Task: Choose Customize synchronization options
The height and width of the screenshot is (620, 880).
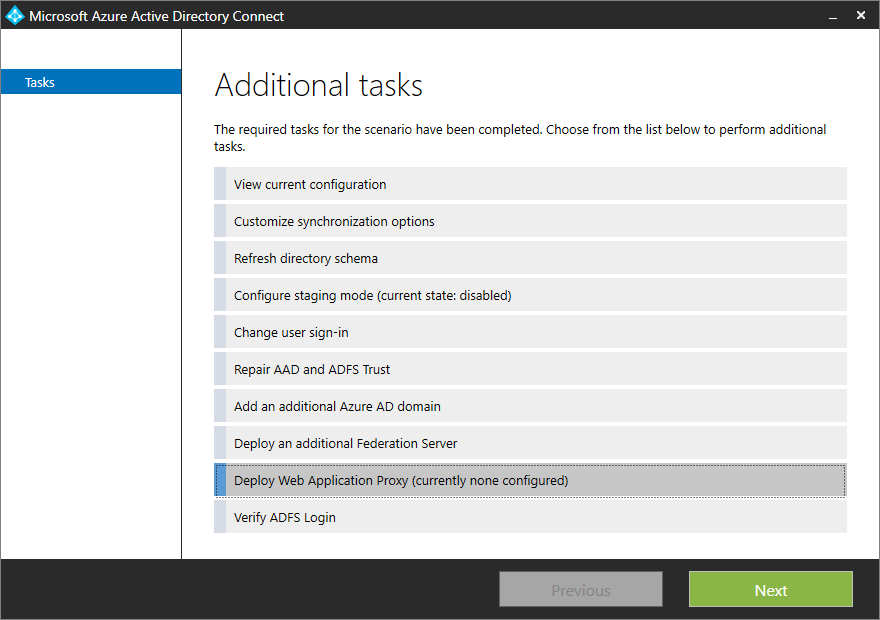Action: coord(530,221)
